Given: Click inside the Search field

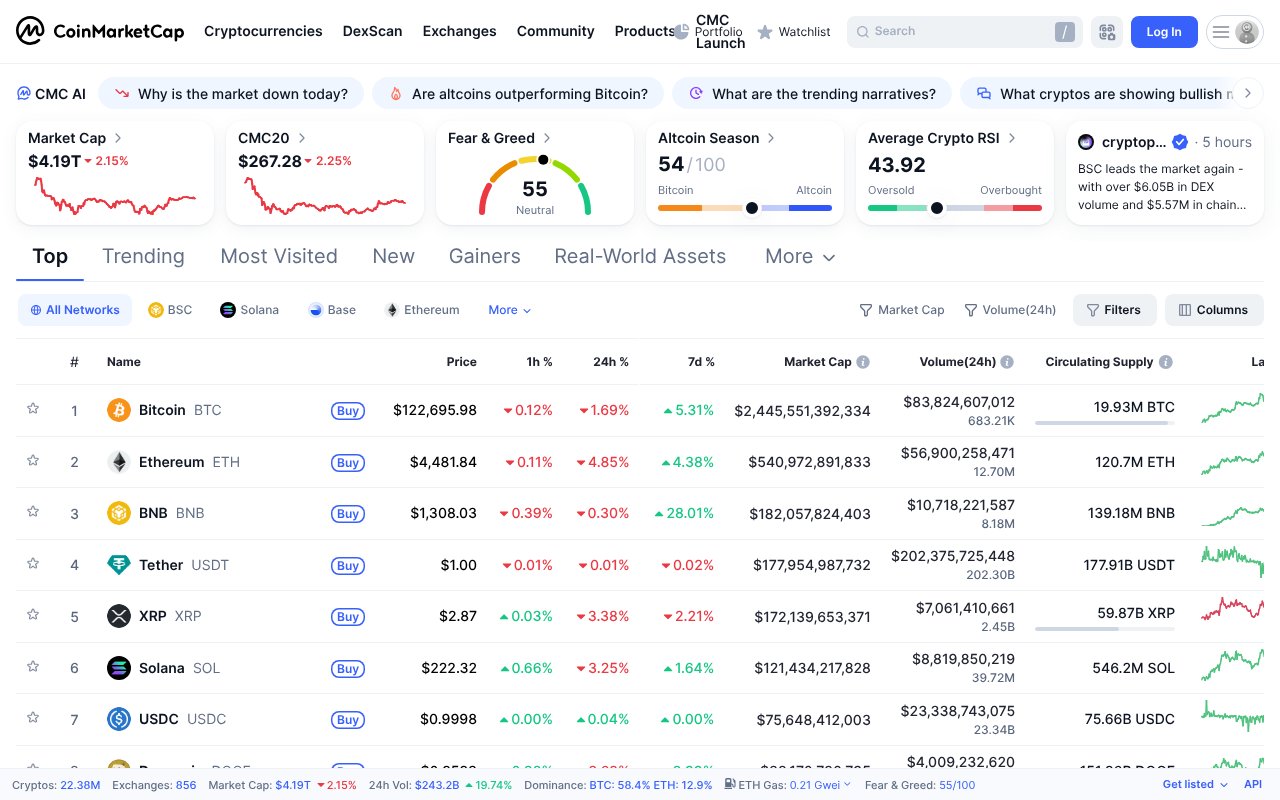Looking at the screenshot, I should (x=960, y=31).
